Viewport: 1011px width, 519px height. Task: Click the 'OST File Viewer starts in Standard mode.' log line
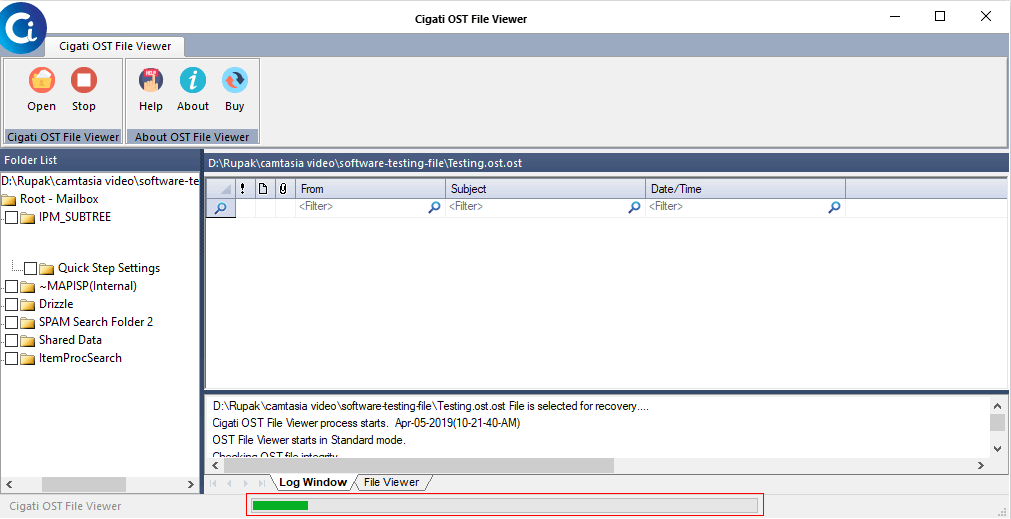point(309,440)
